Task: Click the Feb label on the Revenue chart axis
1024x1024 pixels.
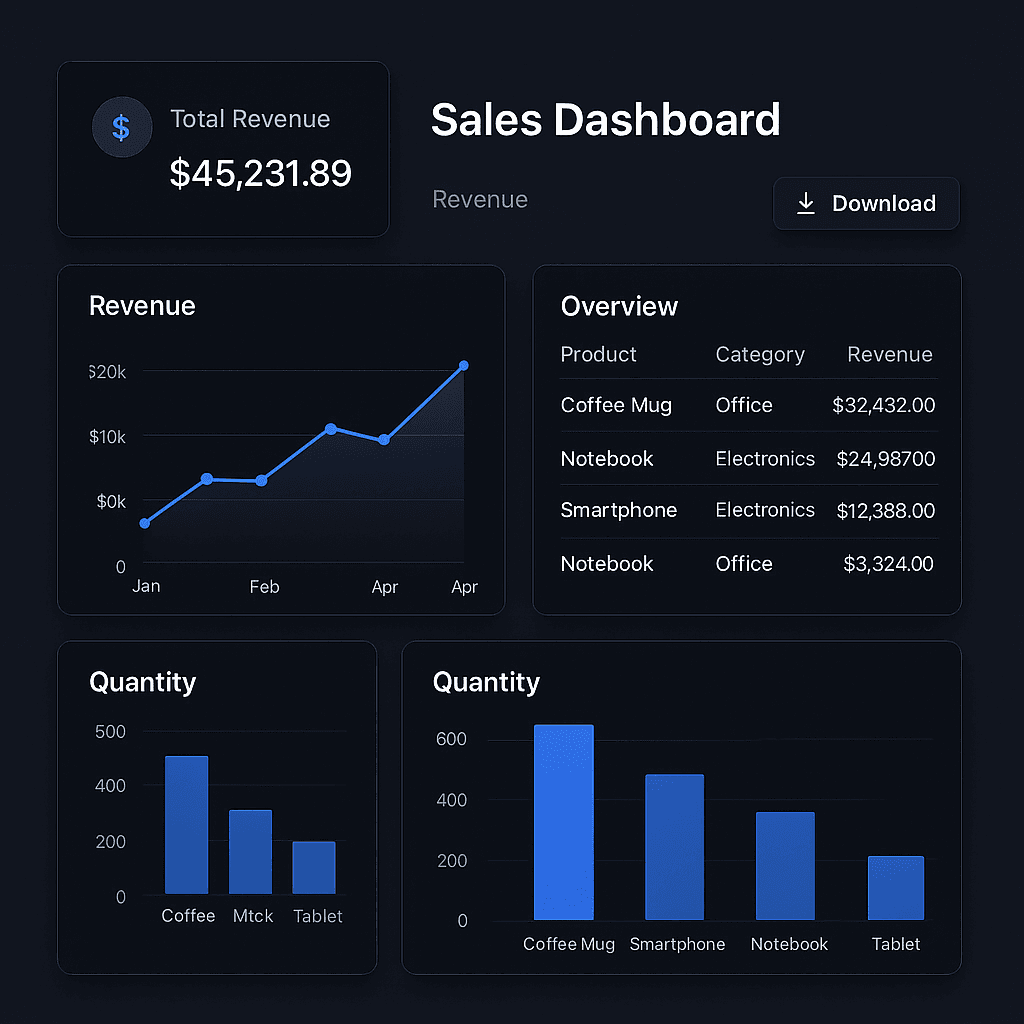Action: 264,587
